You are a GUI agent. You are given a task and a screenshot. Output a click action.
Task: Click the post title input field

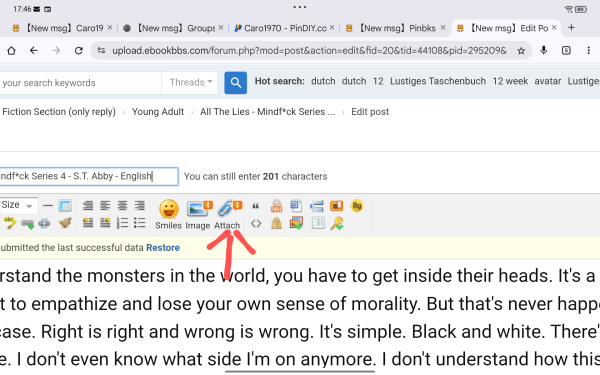[89, 176]
